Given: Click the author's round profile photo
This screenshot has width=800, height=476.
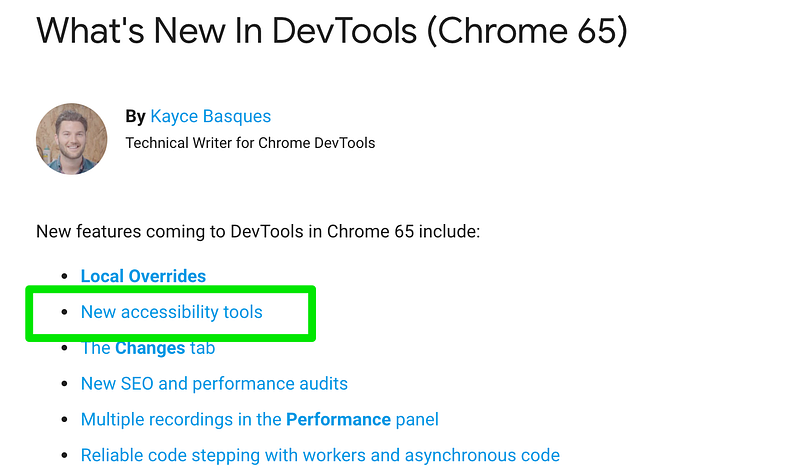Looking at the screenshot, I should click(x=71, y=139).
